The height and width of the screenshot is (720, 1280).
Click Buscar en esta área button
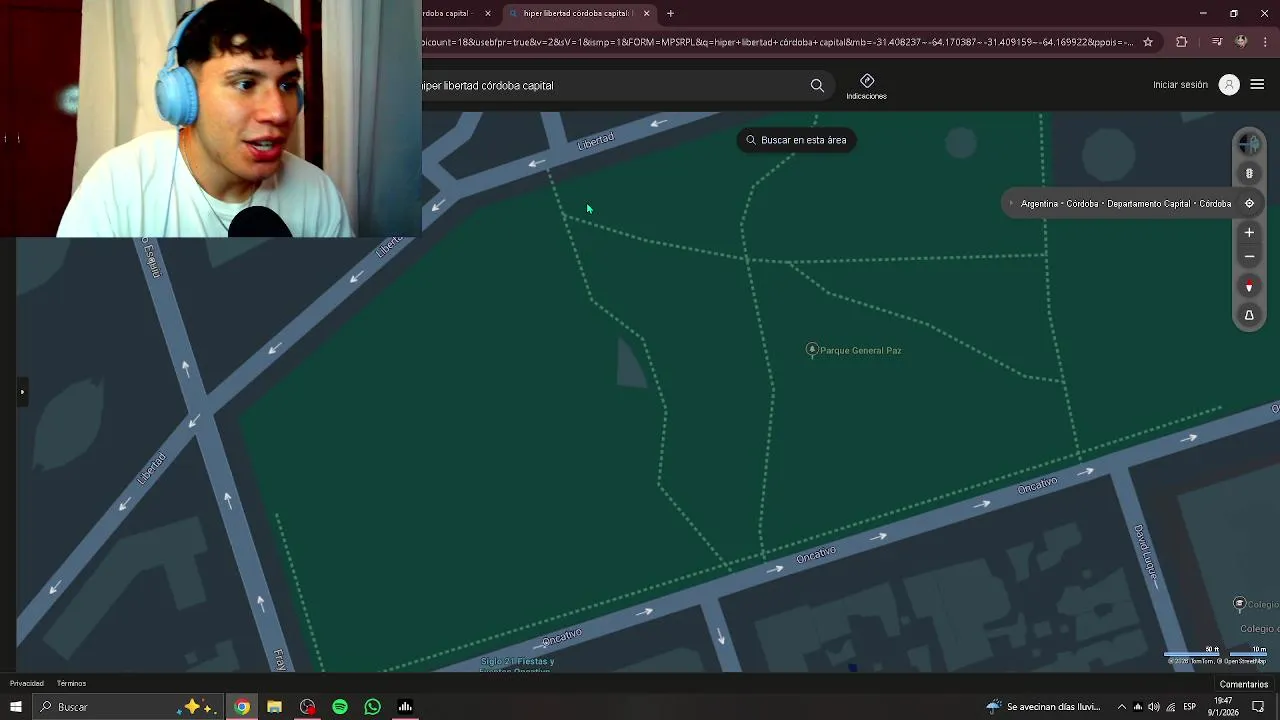tap(796, 140)
